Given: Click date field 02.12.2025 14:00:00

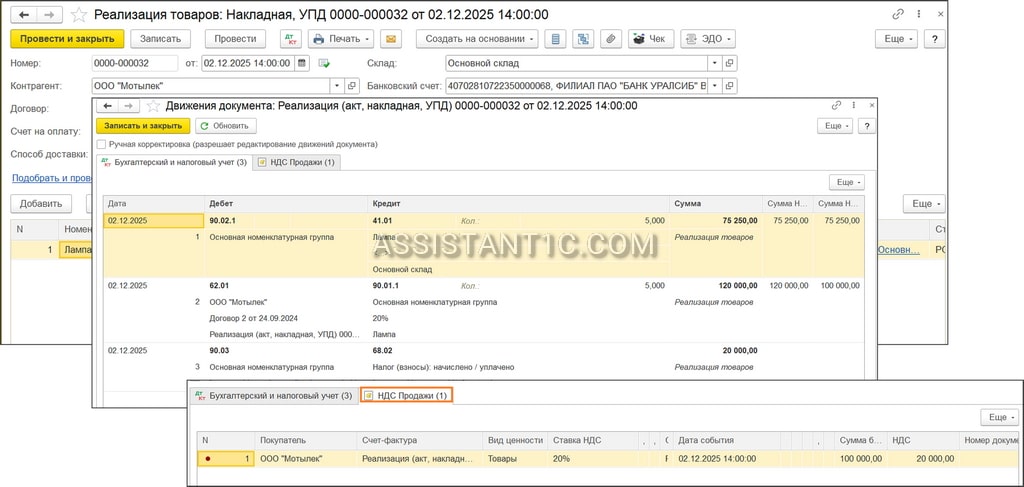Looking at the screenshot, I should click(x=248, y=63).
